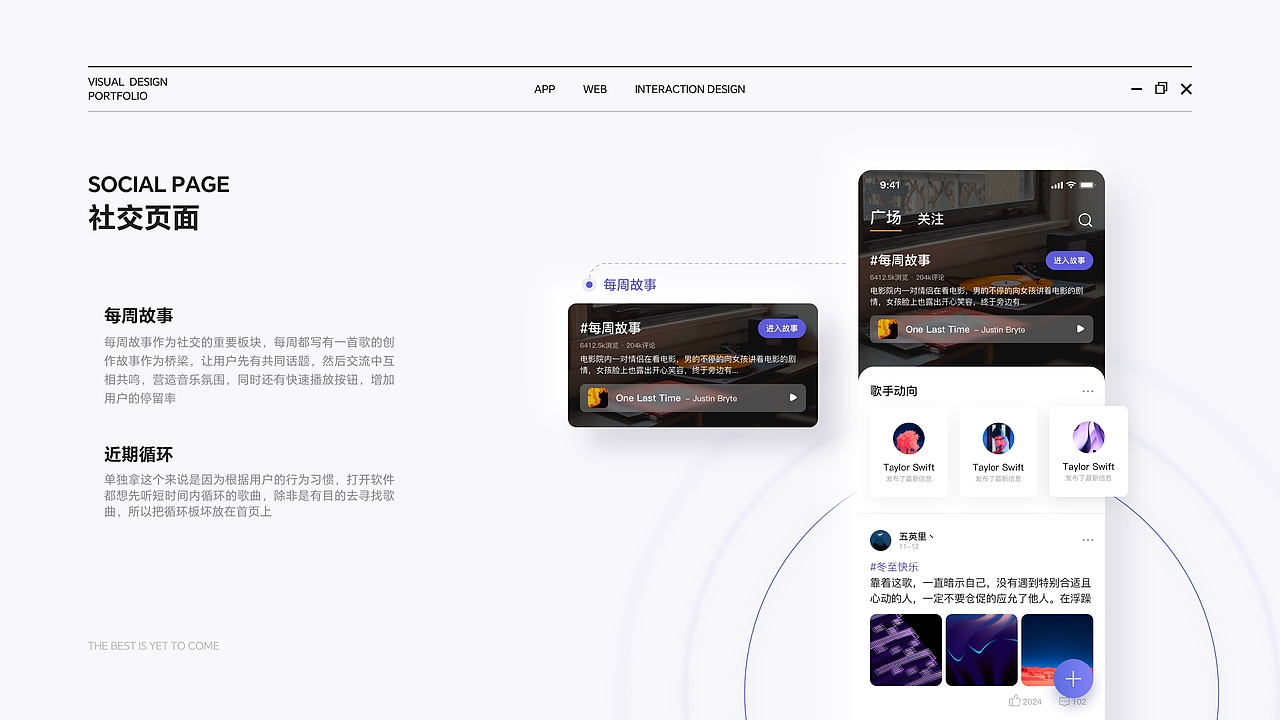Click the 五英里 user avatar
Screen dimensions: 1280x720
coord(881,540)
